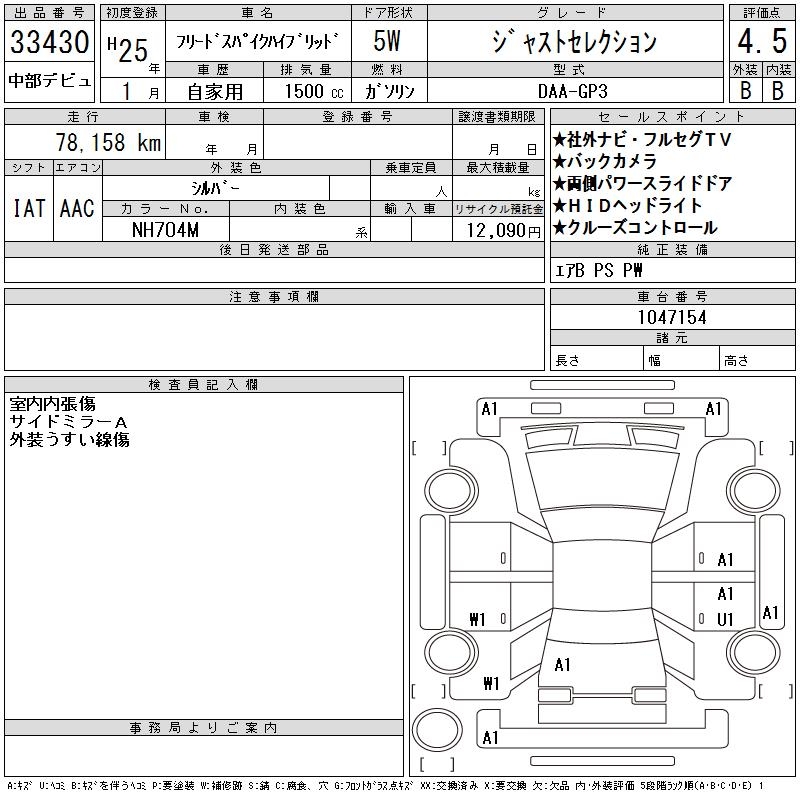The width and height of the screenshot is (800, 800).
Task: Select the ★HIDヘッドライト line
Action: (x=628, y=206)
